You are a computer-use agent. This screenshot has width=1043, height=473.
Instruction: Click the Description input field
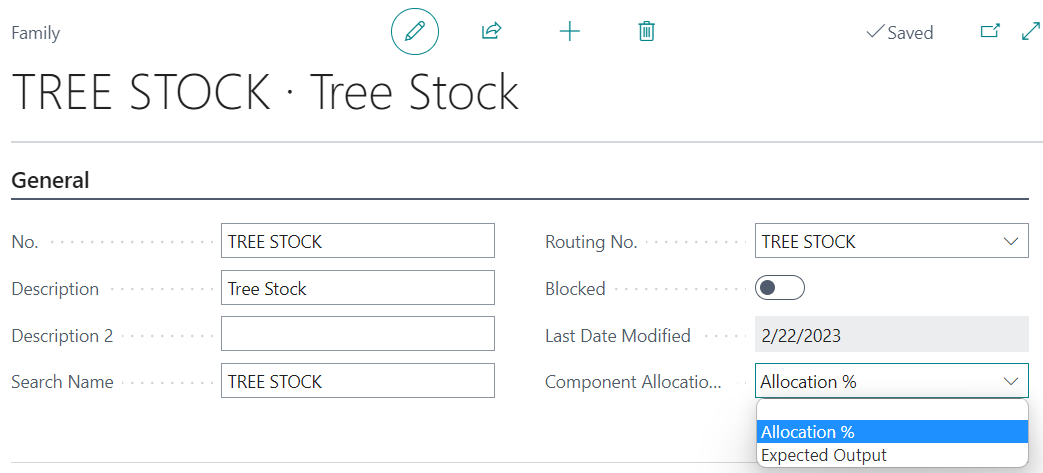(358, 287)
